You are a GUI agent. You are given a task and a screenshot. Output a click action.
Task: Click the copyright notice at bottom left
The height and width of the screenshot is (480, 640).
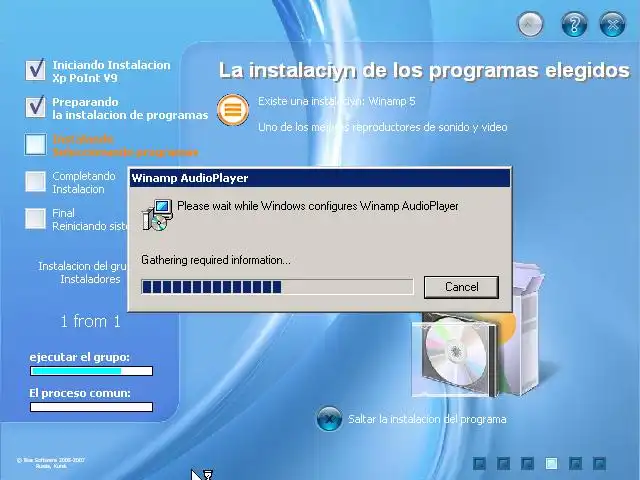click(51, 463)
